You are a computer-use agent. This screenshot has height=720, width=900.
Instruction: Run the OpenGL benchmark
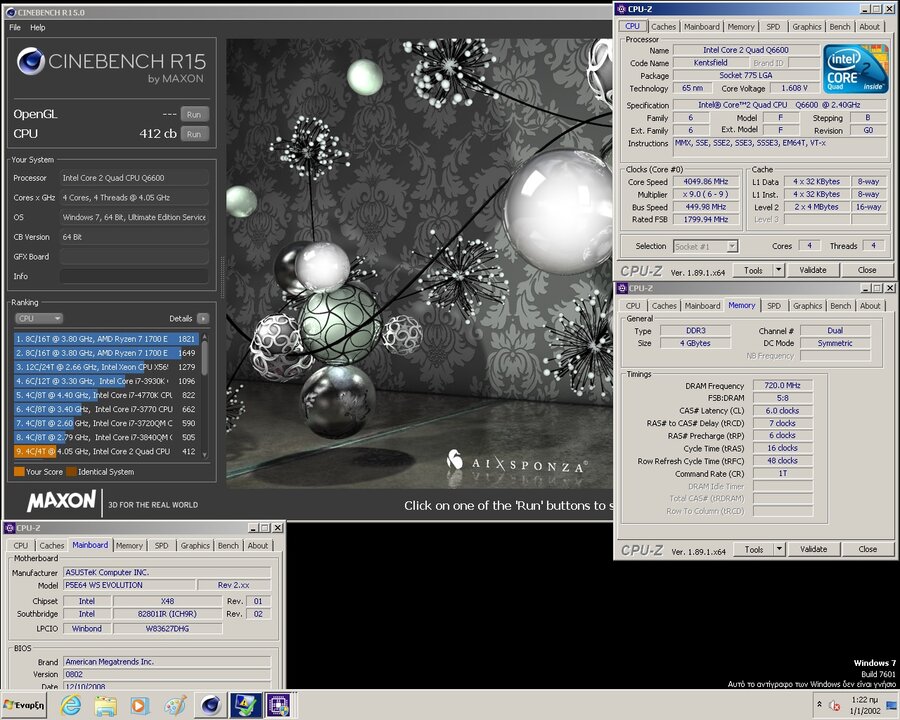[x=194, y=114]
